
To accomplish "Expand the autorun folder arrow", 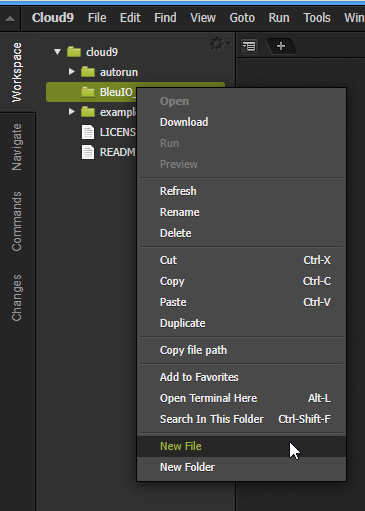I will point(71,72).
